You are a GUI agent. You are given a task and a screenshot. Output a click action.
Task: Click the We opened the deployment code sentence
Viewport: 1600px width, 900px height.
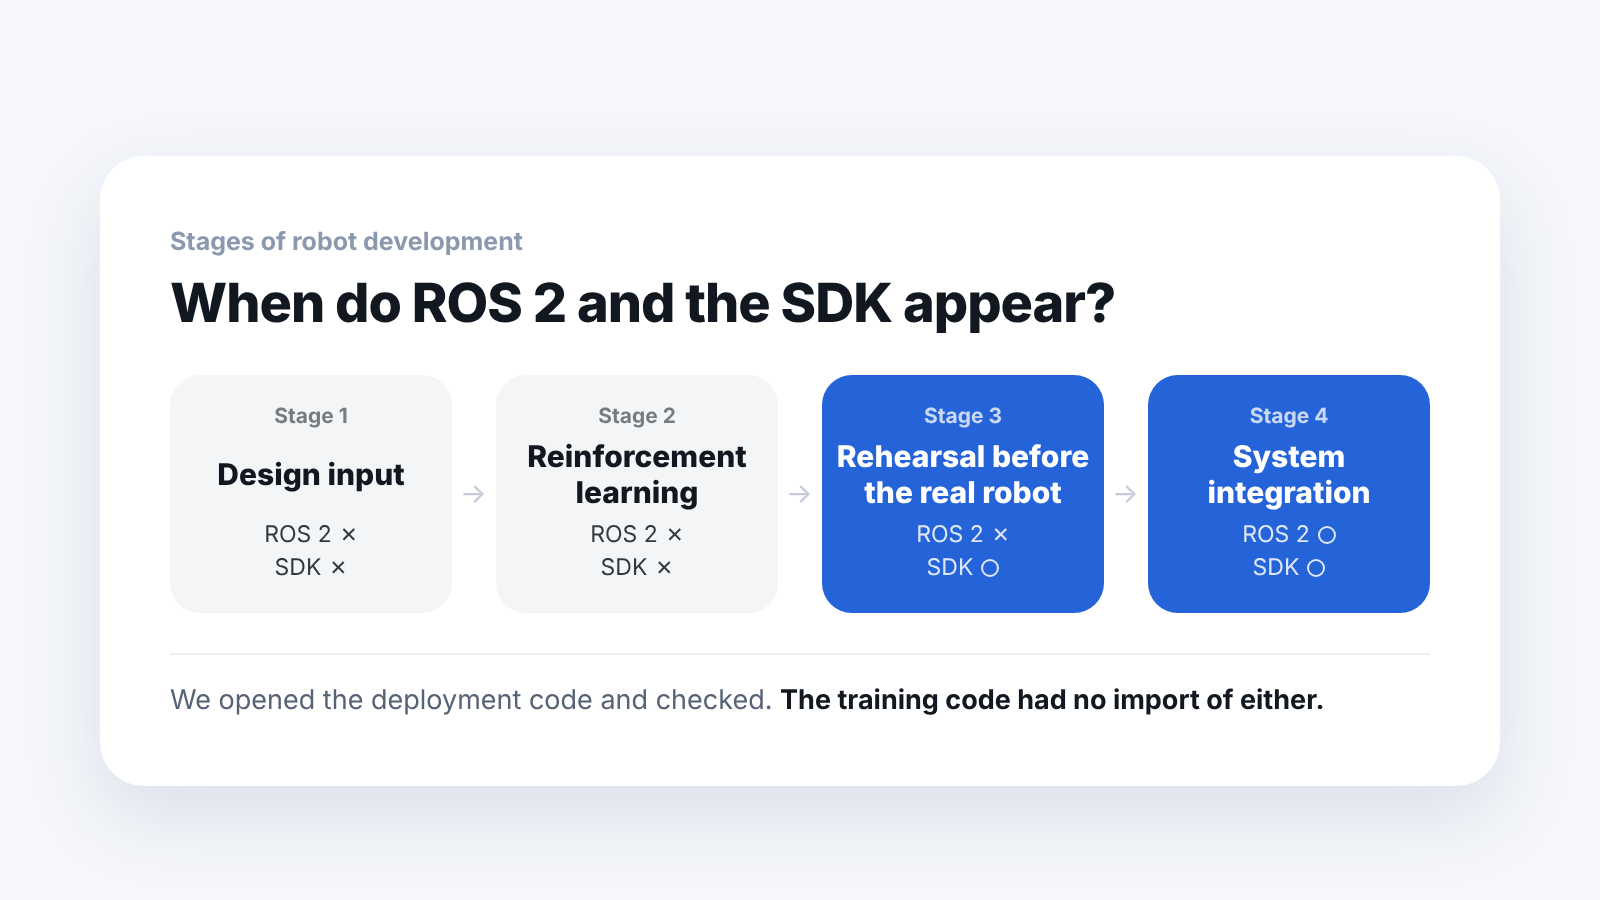point(471,700)
